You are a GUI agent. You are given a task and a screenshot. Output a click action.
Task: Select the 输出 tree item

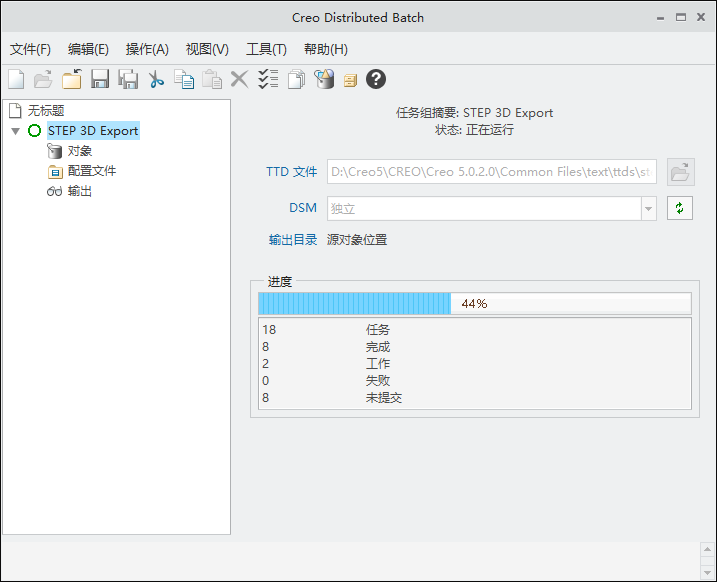click(80, 191)
